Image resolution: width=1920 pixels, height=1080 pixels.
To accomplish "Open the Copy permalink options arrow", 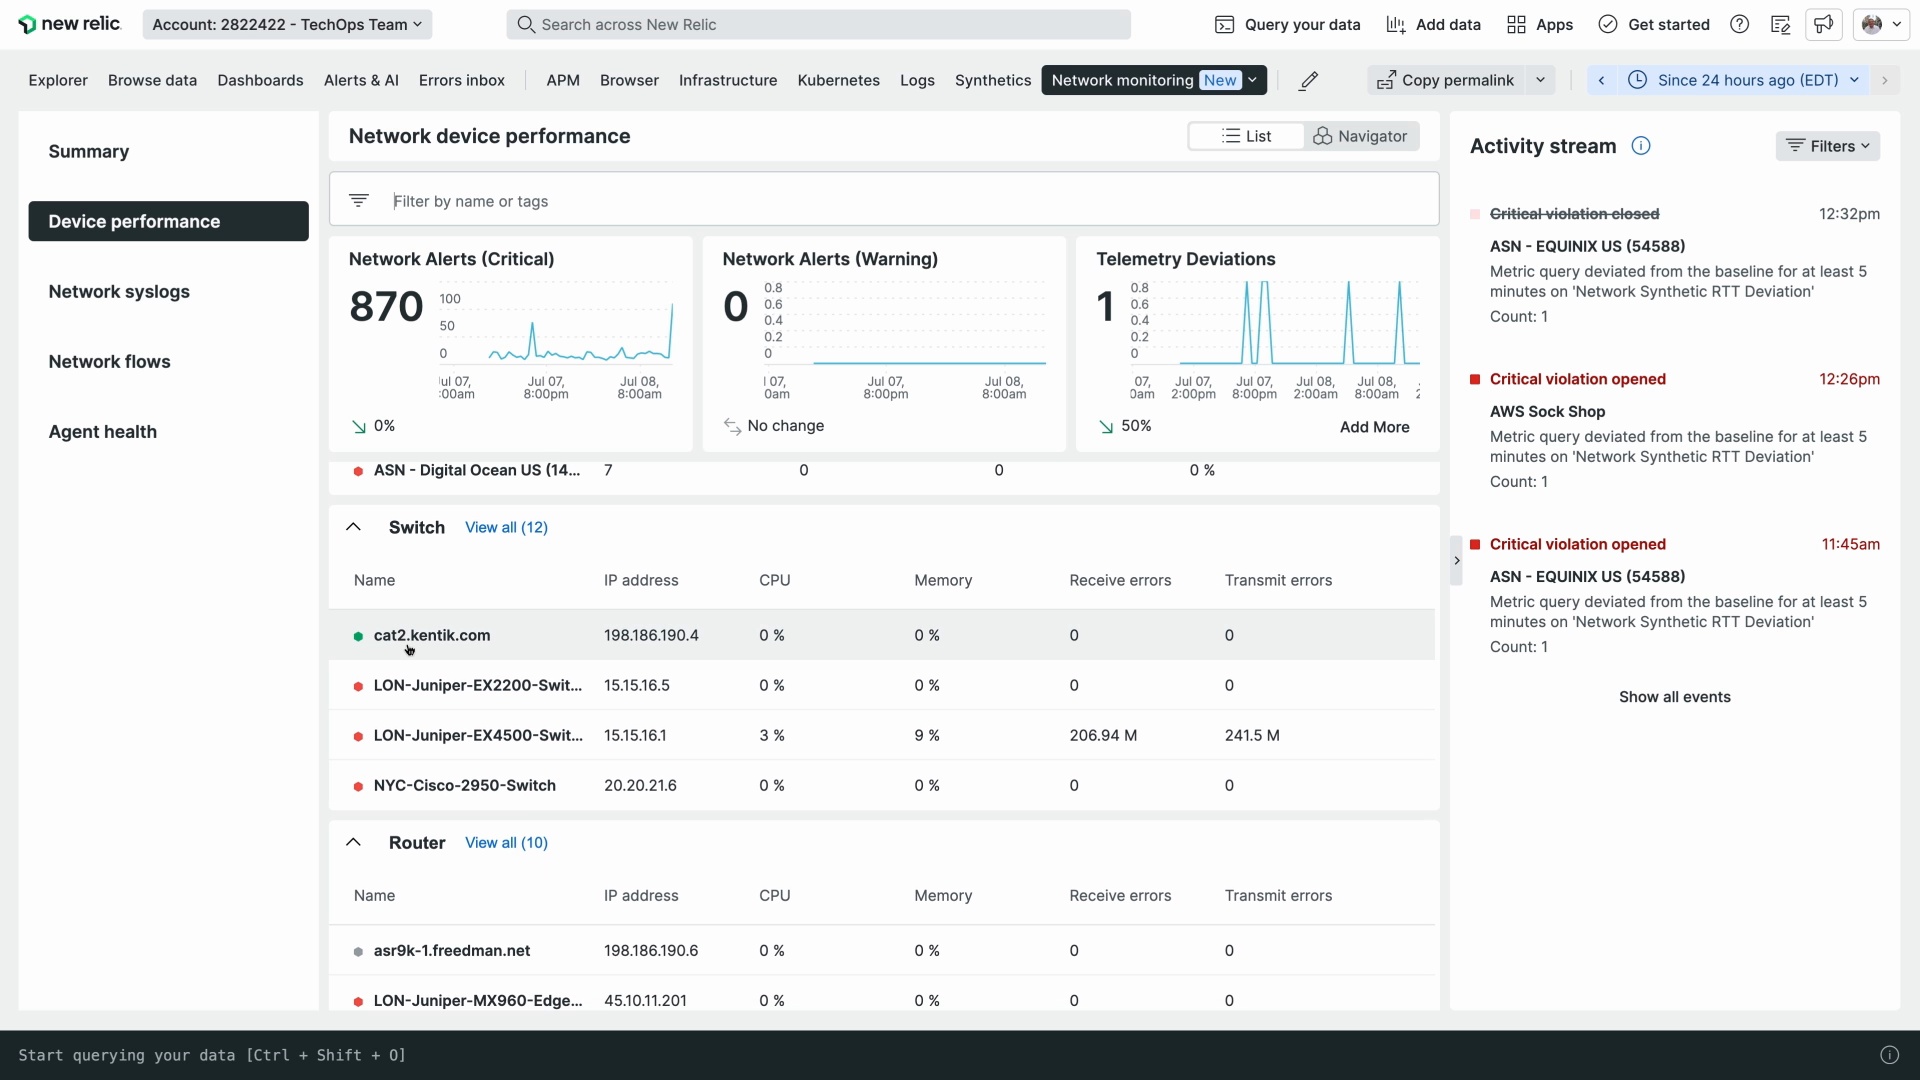I will 1541,80.
